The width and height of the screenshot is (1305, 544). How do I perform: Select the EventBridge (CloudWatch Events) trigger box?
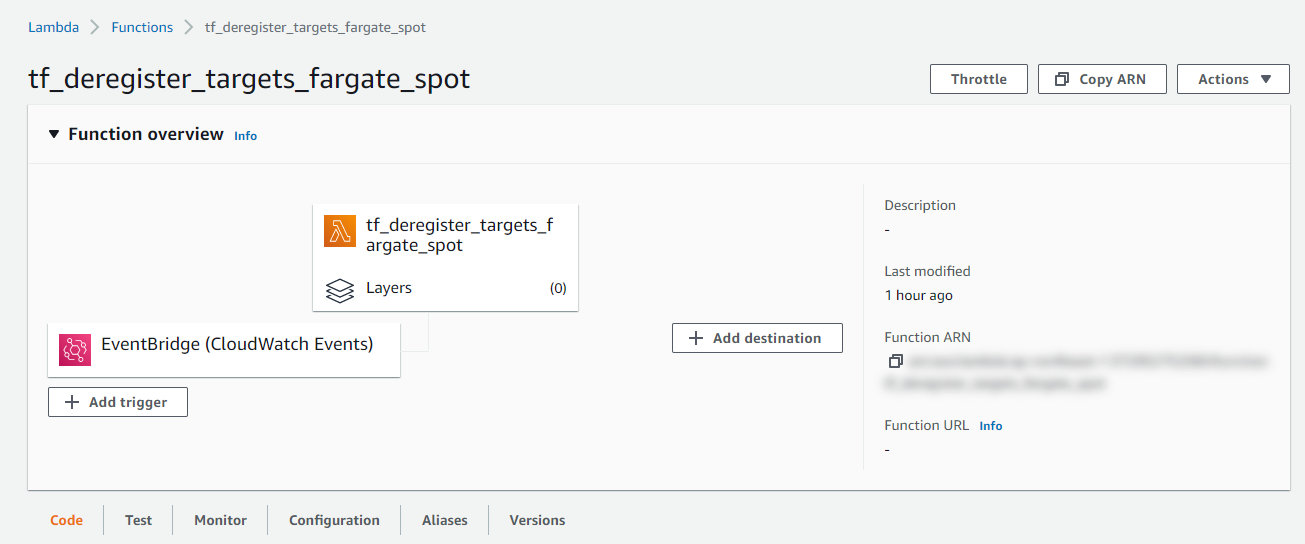[x=224, y=349]
